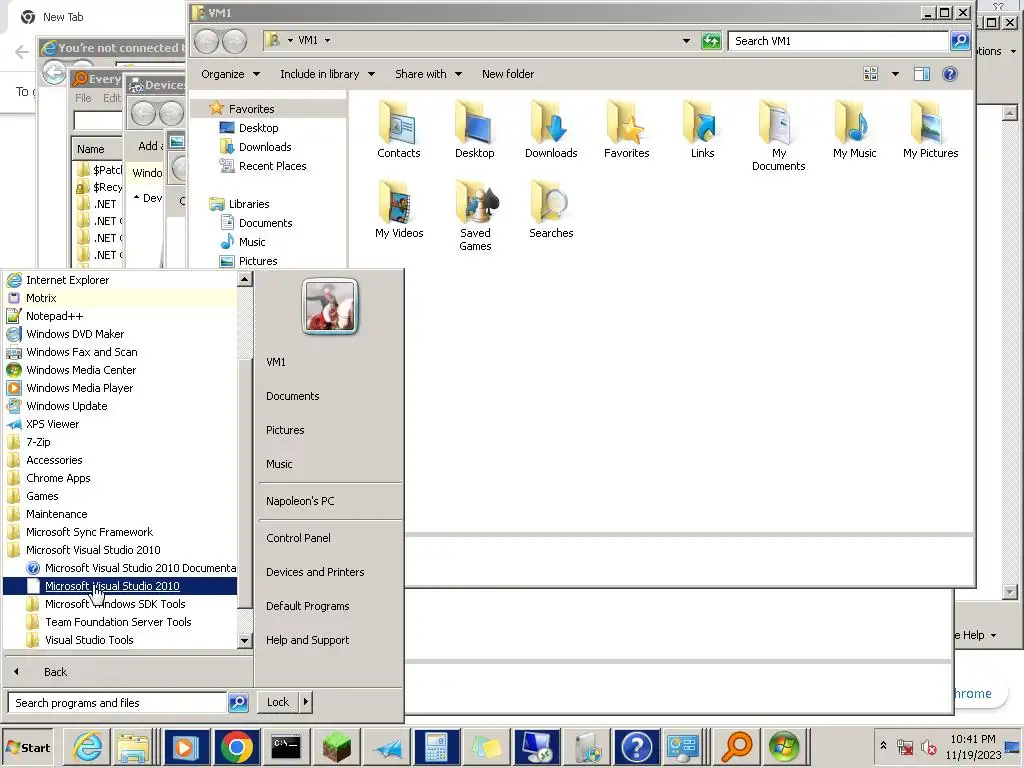Click programs list scroll up arrow
This screenshot has height=768, width=1024.
click(244, 279)
